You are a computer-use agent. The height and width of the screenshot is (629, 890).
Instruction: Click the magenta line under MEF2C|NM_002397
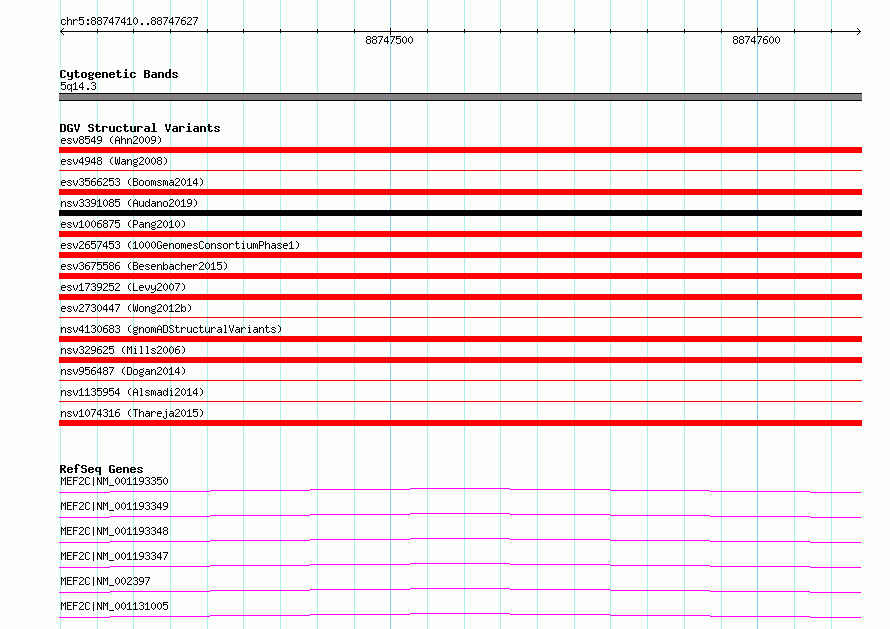(460, 590)
